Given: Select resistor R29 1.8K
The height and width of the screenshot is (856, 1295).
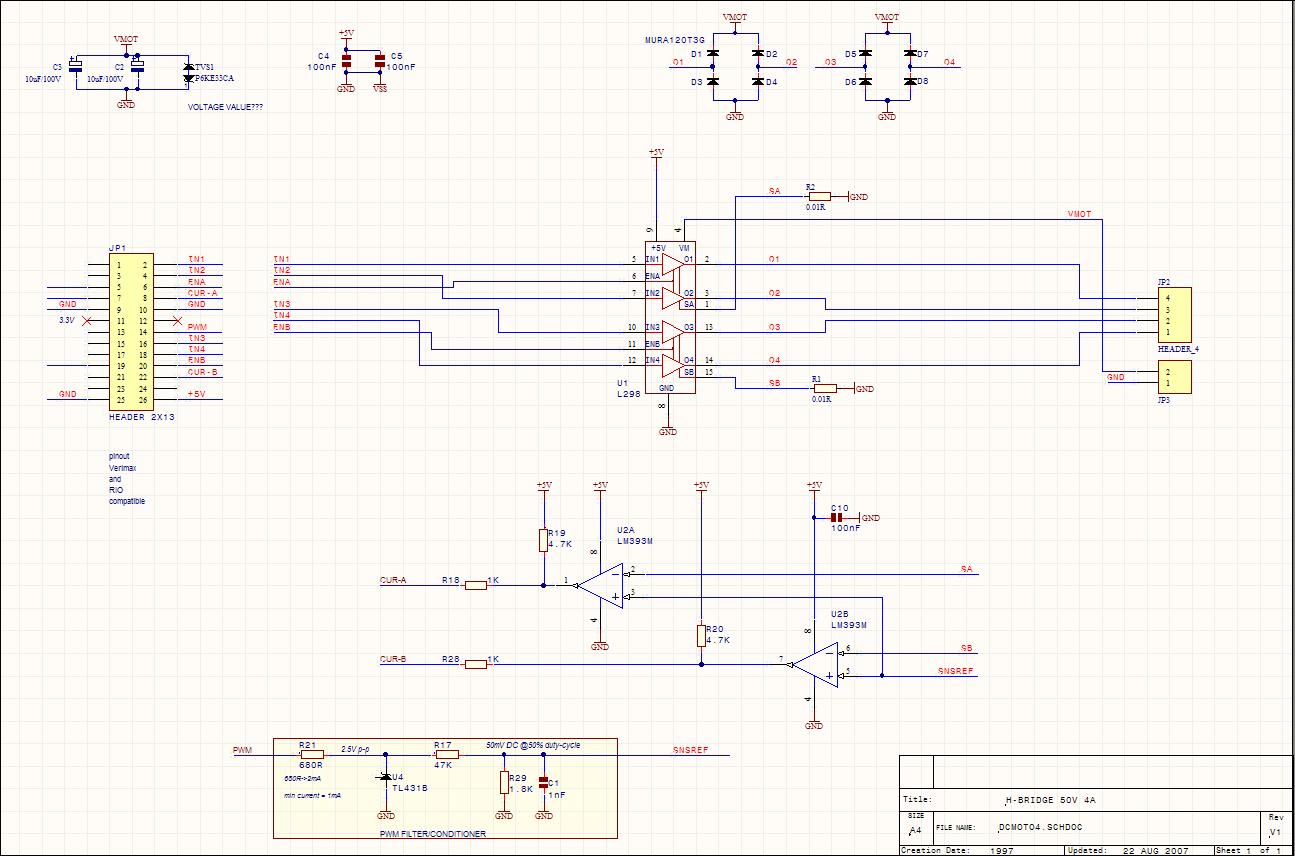Looking at the screenshot, I should pos(503,782).
